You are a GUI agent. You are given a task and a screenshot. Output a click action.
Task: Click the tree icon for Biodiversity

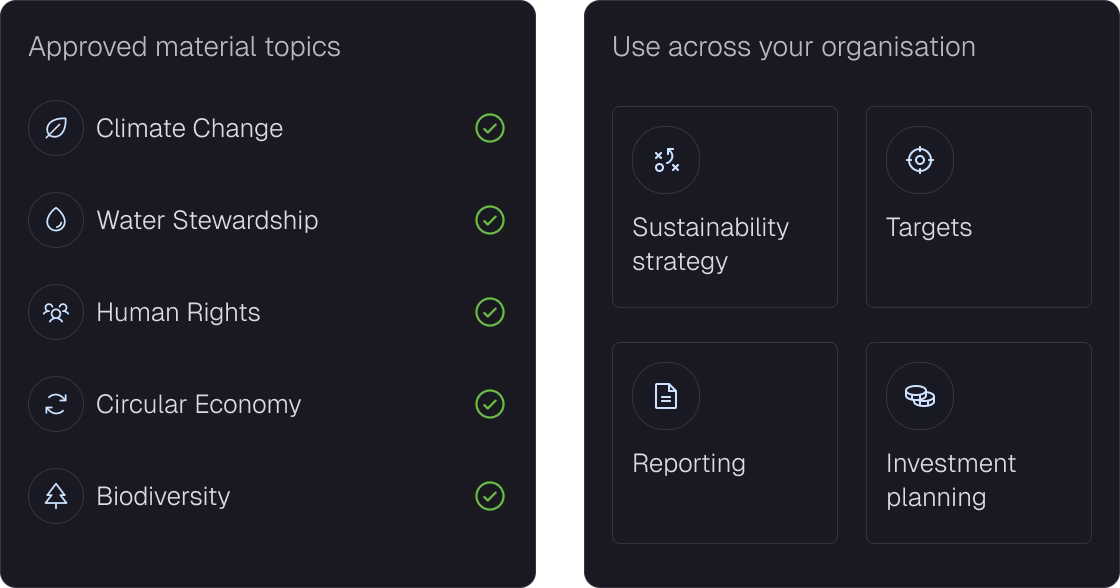pyautogui.click(x=56, y=496)
